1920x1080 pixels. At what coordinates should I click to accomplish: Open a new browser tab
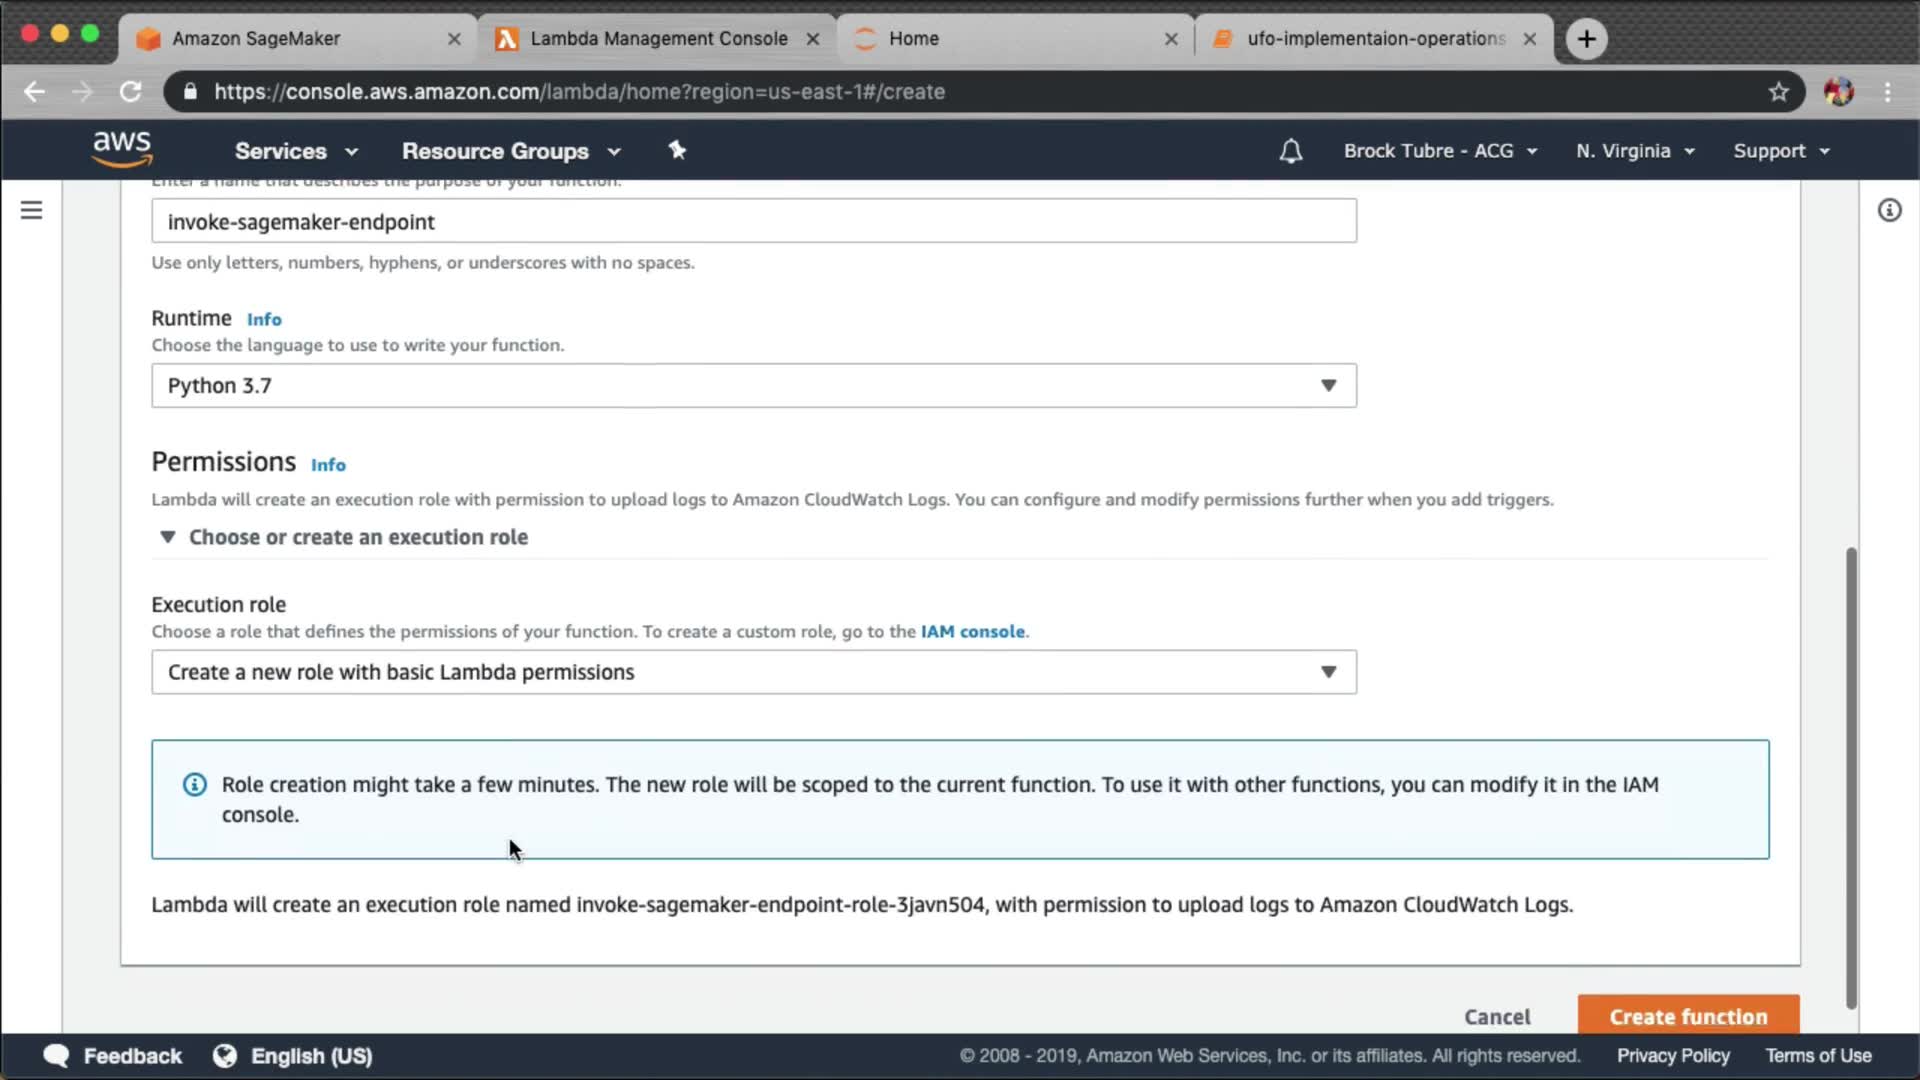tap(1586, 39)
